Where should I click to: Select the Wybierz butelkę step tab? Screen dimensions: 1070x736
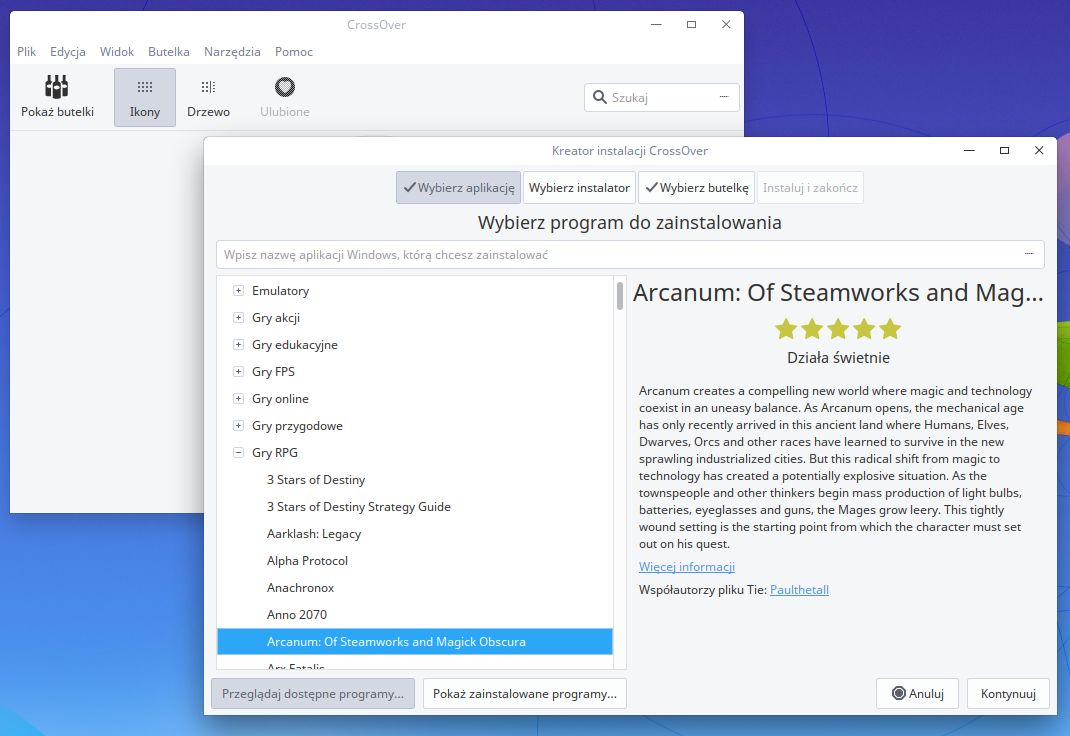(697, 188)
